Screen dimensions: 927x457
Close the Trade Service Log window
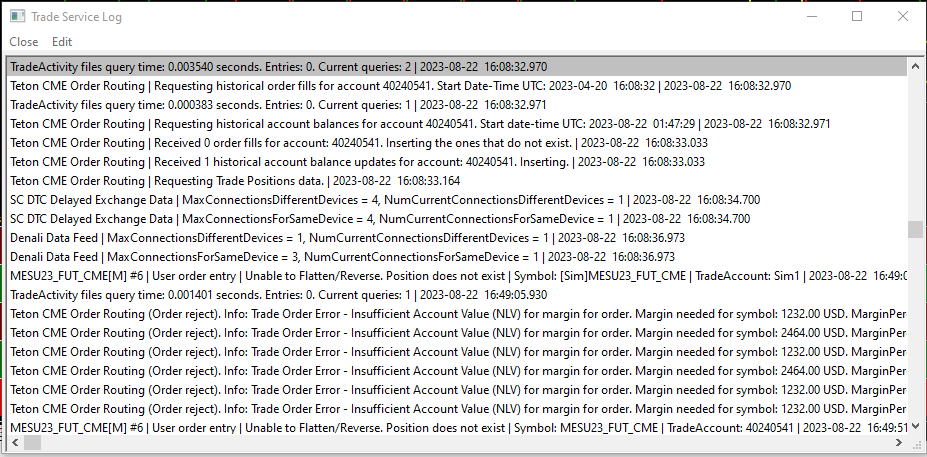pos(903,17)
